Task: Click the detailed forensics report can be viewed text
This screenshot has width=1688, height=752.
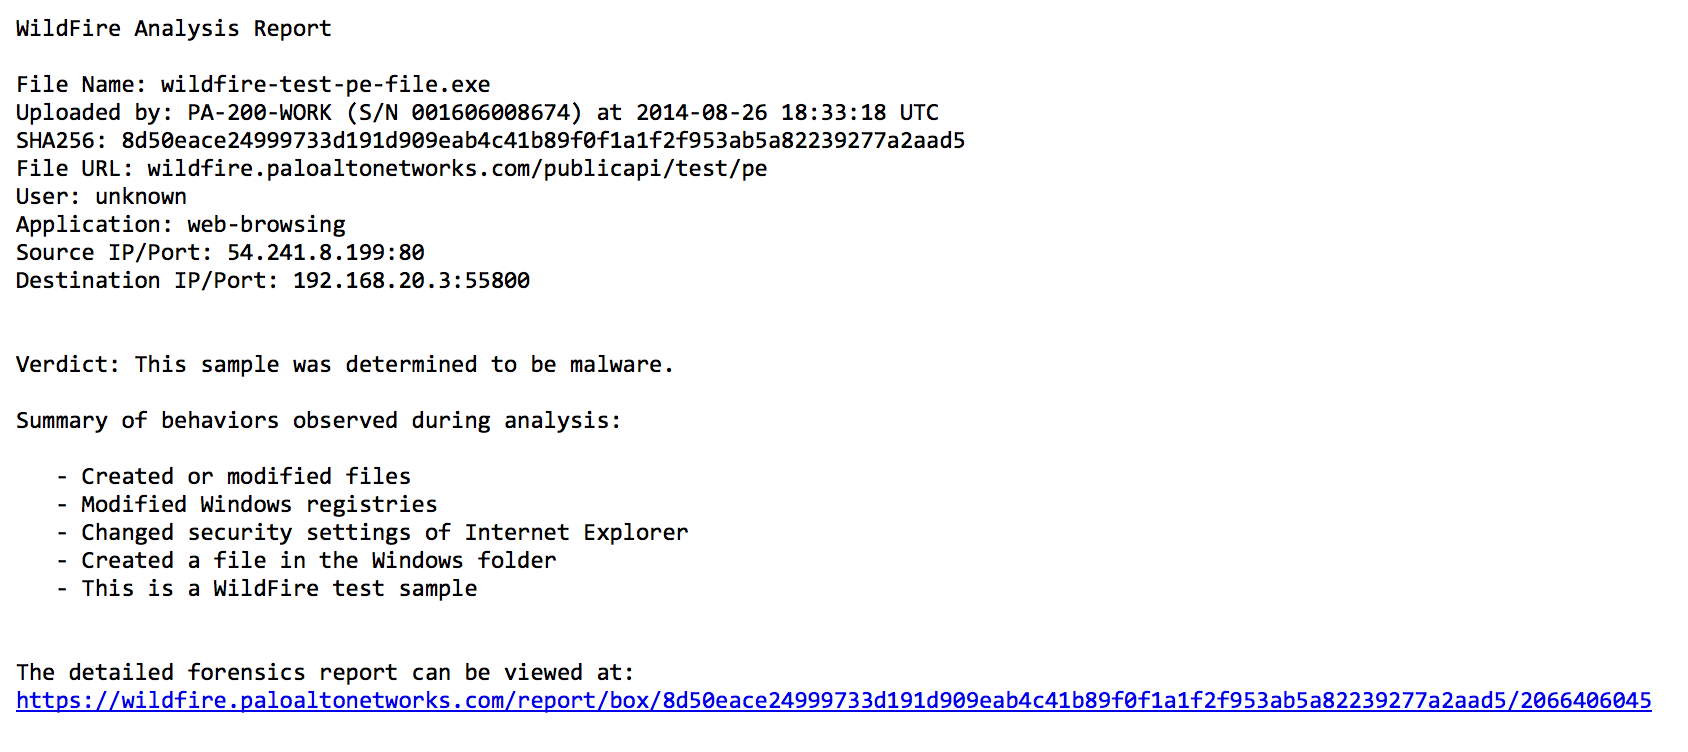Action: [325, 673]
